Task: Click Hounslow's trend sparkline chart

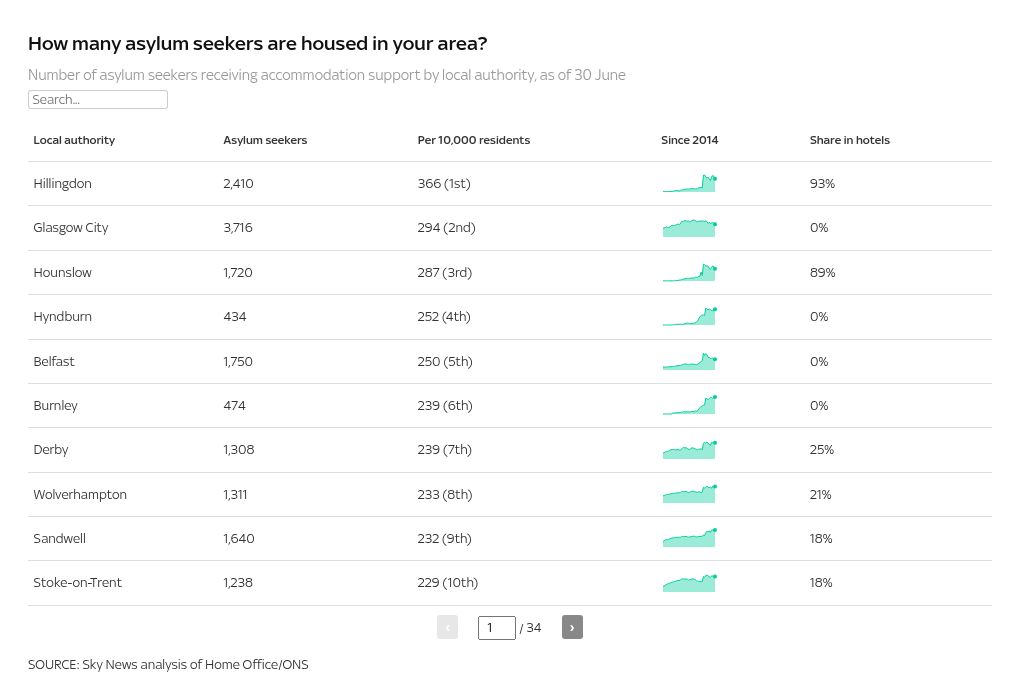Action: pos(690,273)
